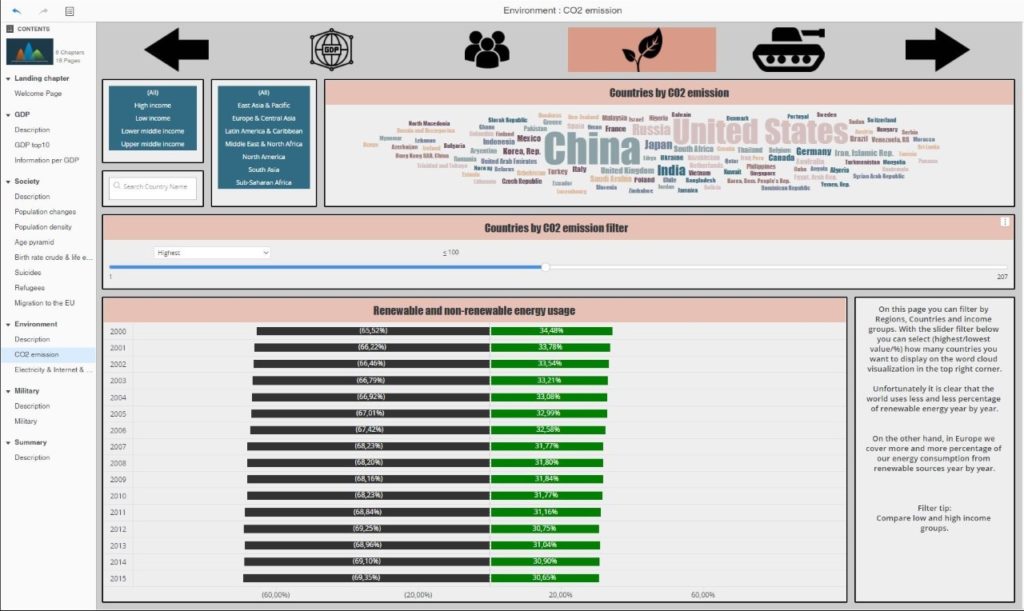Go to next page with right arrow
Viewport: 1024px width, 611px height.
pyautogui.click(x=937, y=49)
